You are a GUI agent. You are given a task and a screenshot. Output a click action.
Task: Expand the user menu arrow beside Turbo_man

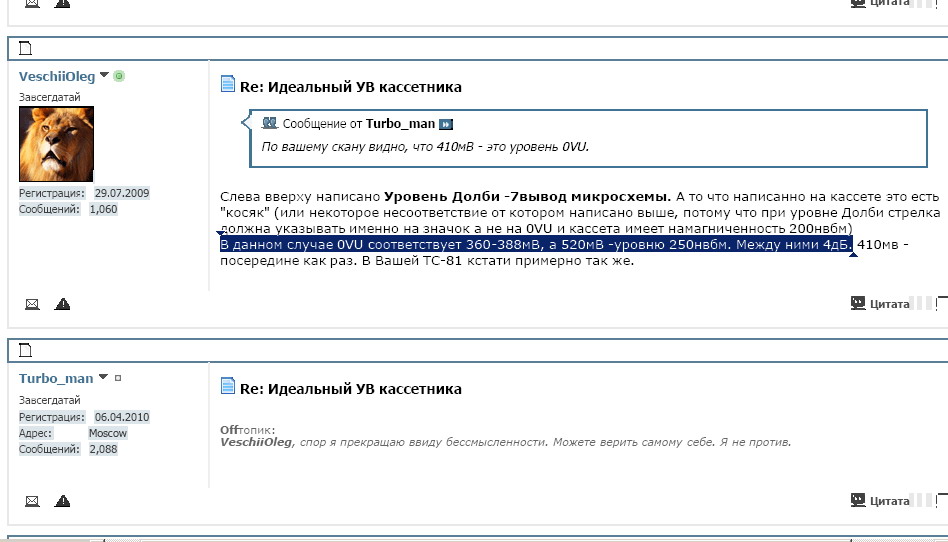(103, 378)
